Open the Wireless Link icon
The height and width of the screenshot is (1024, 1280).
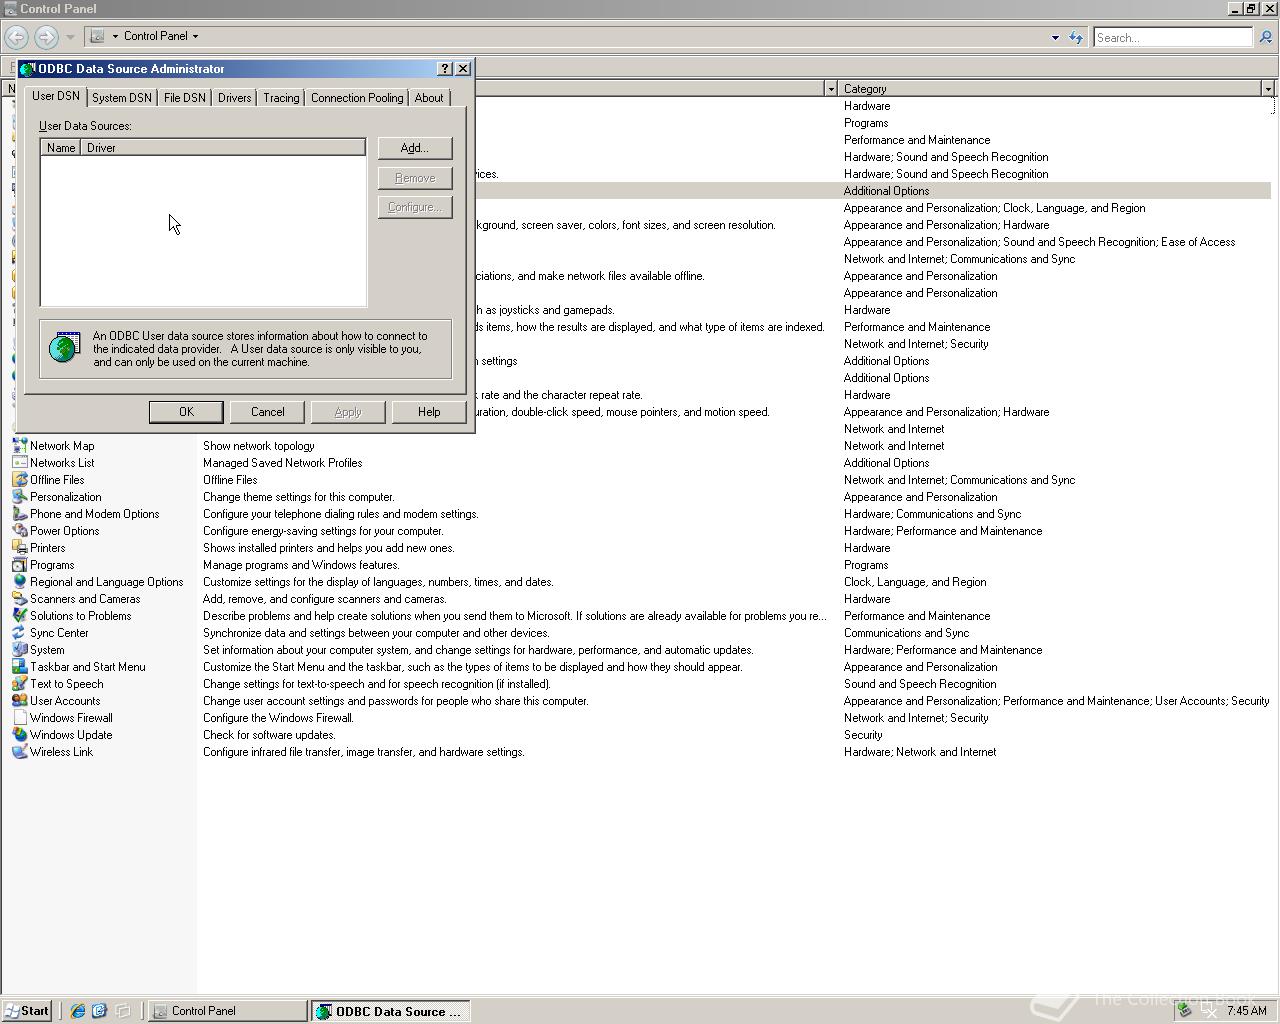pyautogui.click(x=19, y=752)
